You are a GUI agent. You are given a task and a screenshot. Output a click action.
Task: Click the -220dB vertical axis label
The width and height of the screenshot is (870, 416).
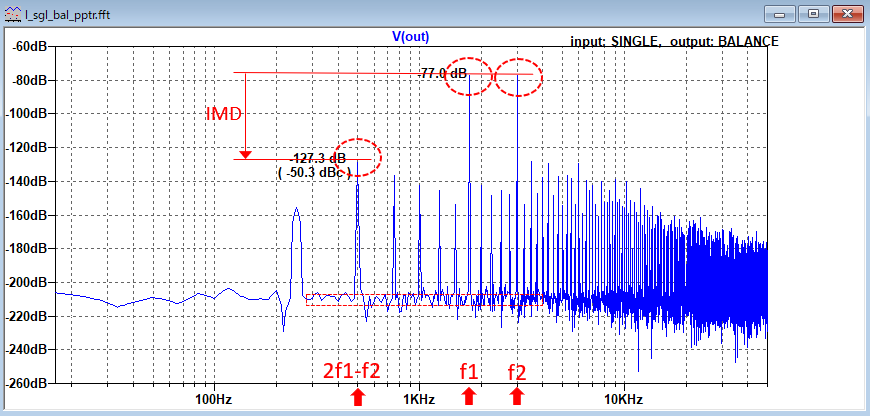(26, 316)
